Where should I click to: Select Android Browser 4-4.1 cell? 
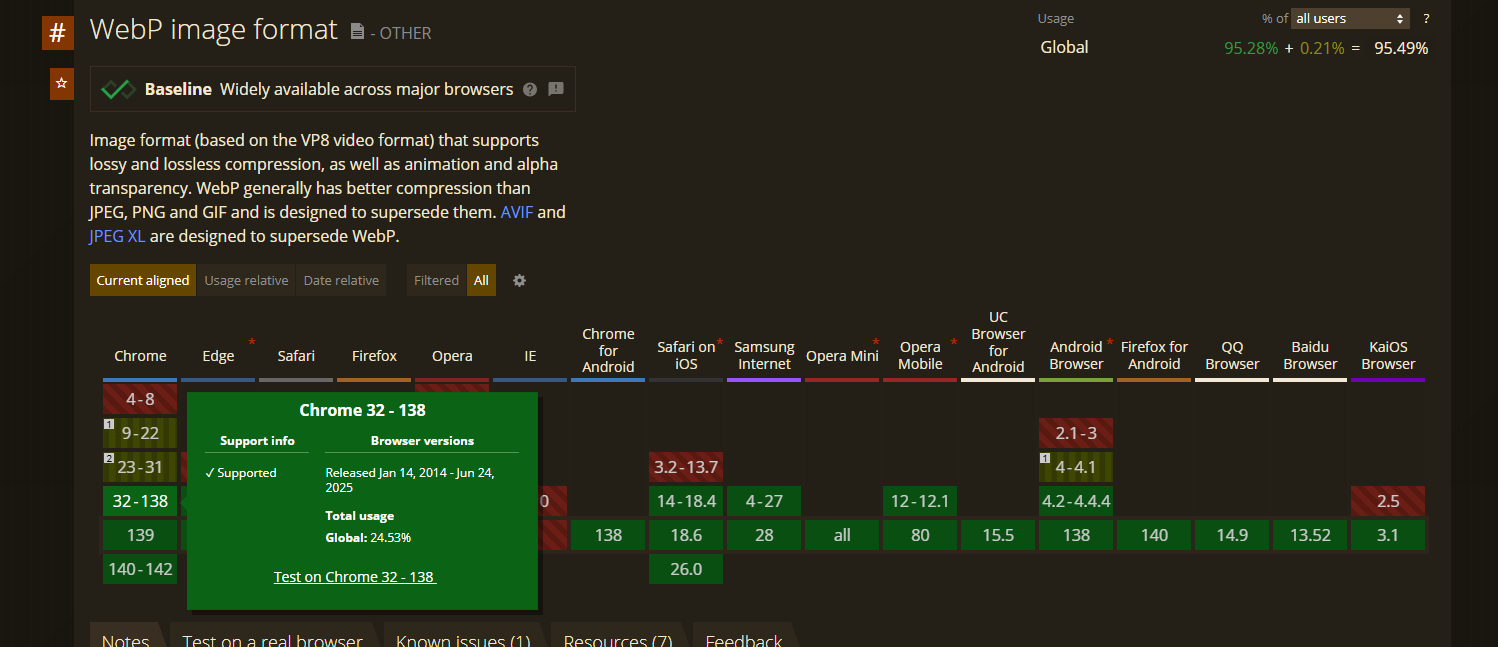1076,467
